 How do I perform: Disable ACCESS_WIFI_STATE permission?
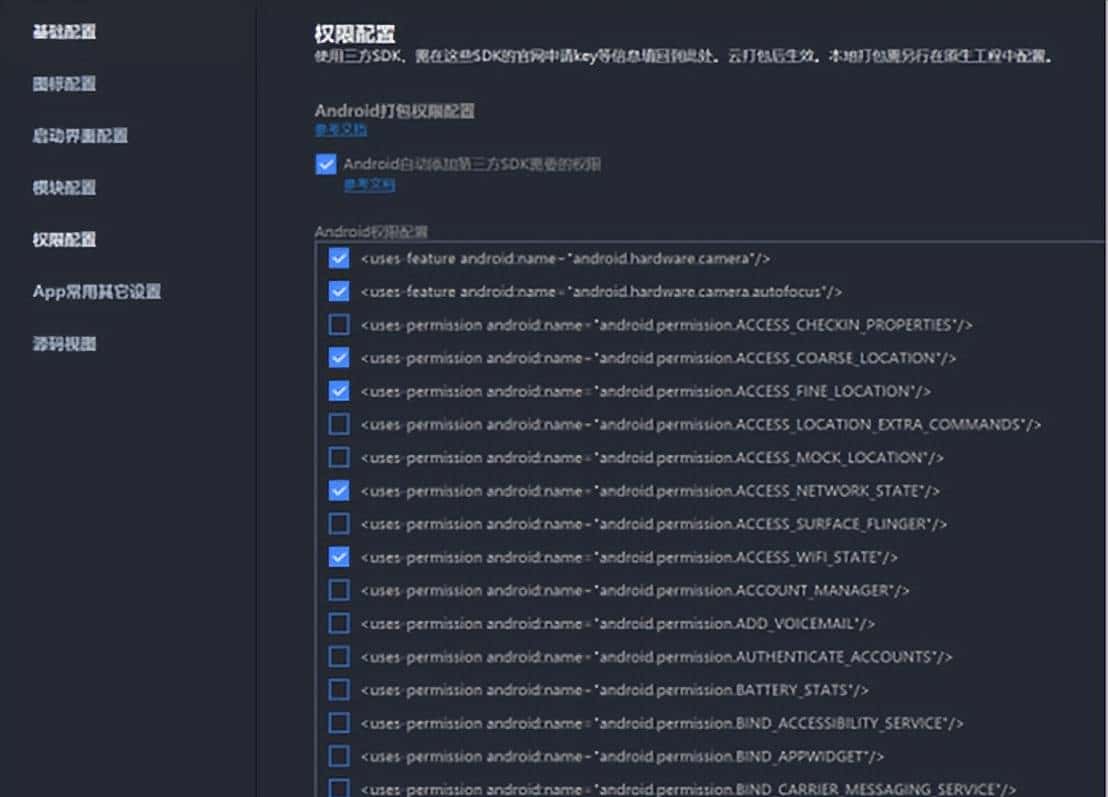pos(338,557)
